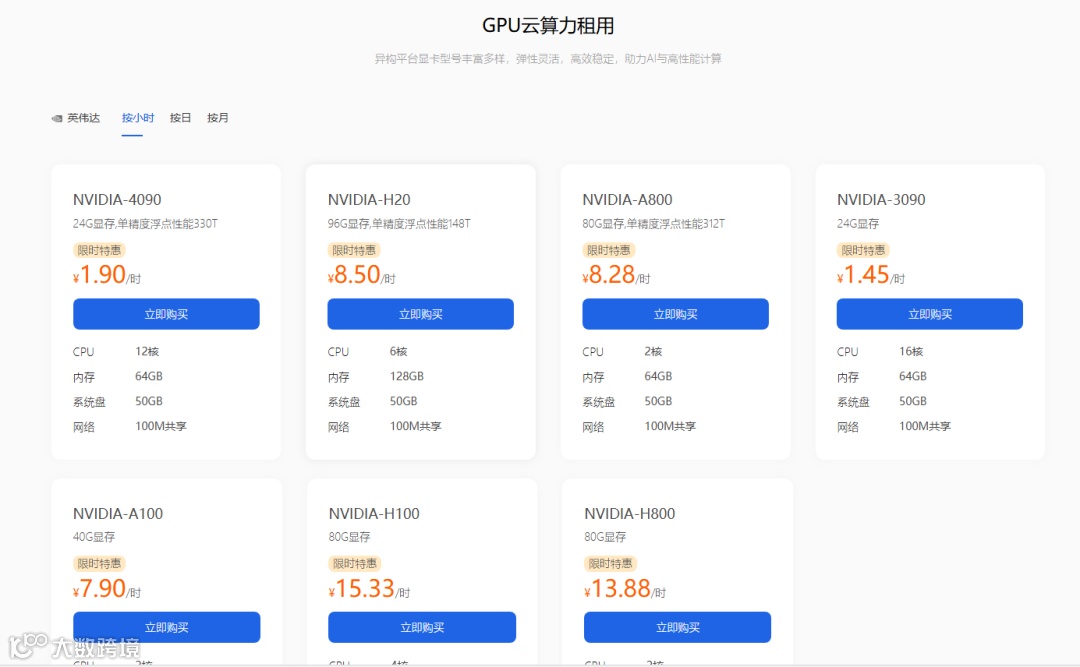The height and width of the screenshot is (667, 1080).
Task: Click the 50GB system disk value on NVIDIA-4090
Action: click(149, 401)
